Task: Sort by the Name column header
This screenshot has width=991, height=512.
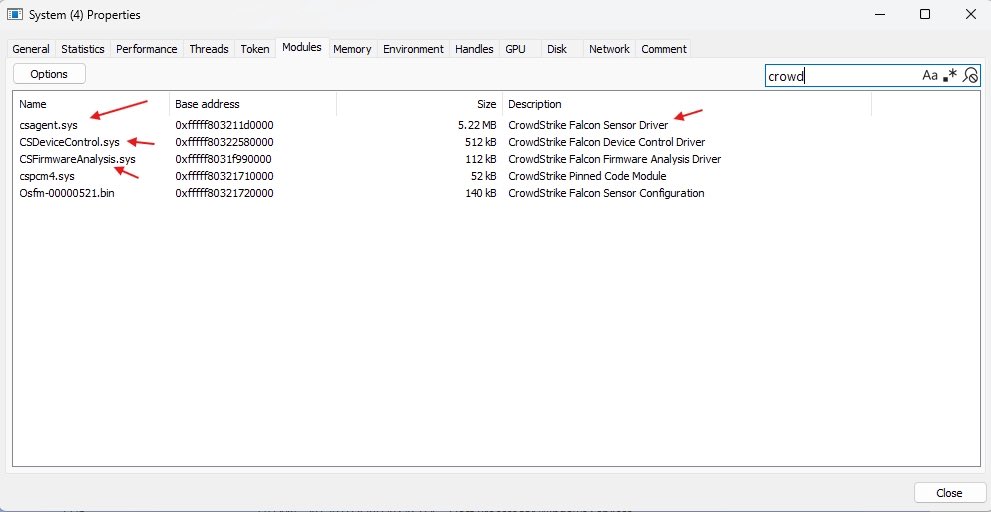Action: tap(91, 104)
